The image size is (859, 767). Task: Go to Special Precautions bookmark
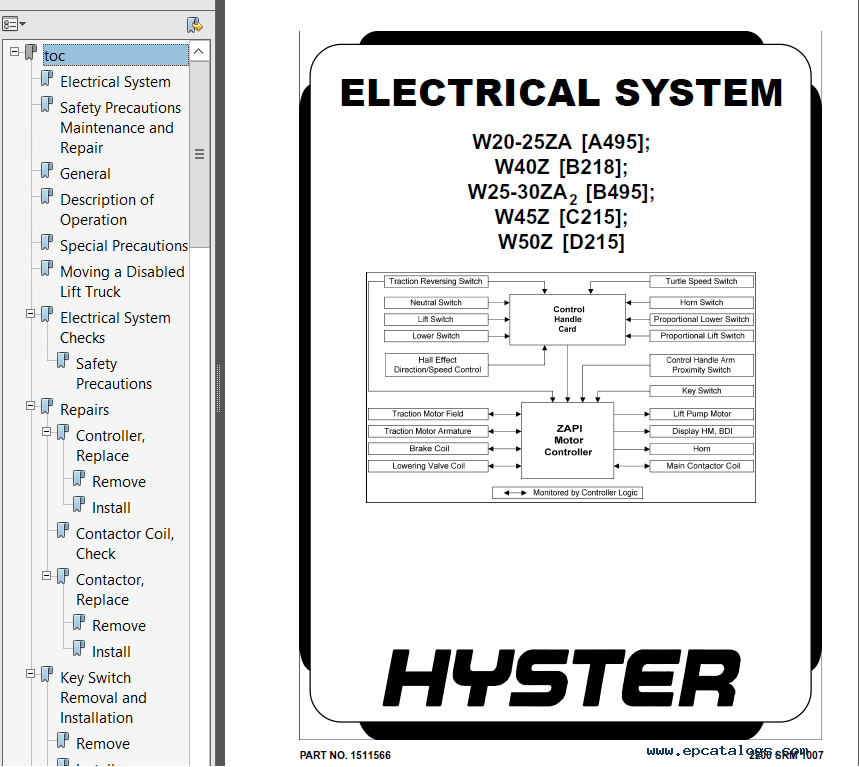pyautogui.click(x=124, y=246)
